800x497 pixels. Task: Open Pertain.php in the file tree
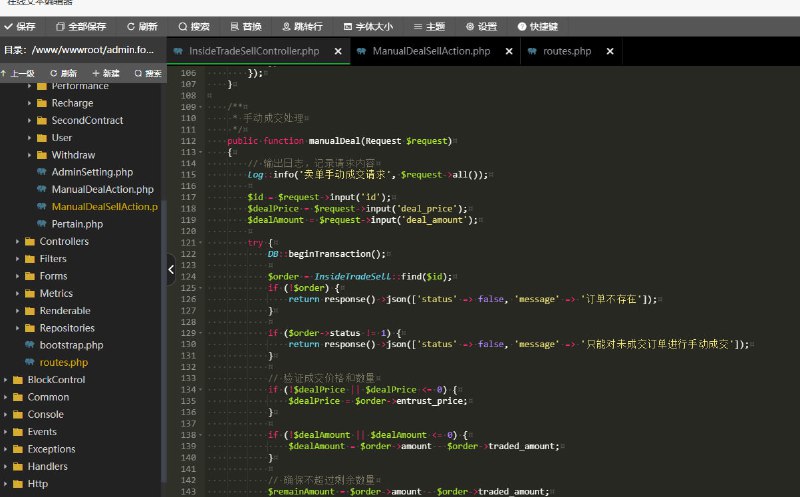77,224
